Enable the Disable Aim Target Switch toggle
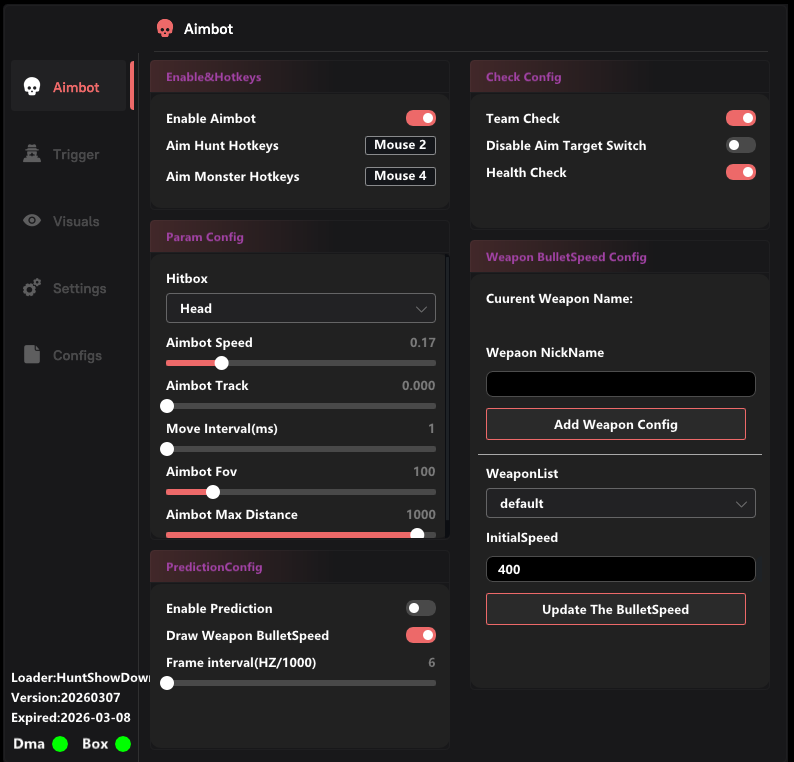This screenshot has width=794, height=762. click(x=740, y=145)
